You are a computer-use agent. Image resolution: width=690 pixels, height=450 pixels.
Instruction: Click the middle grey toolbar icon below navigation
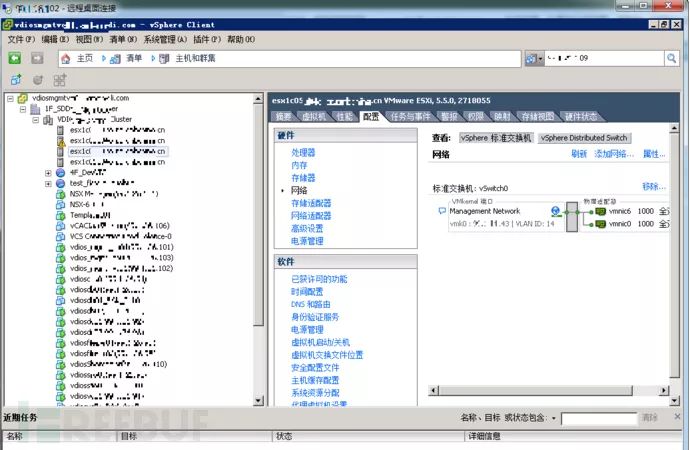(x=38, y=80)
